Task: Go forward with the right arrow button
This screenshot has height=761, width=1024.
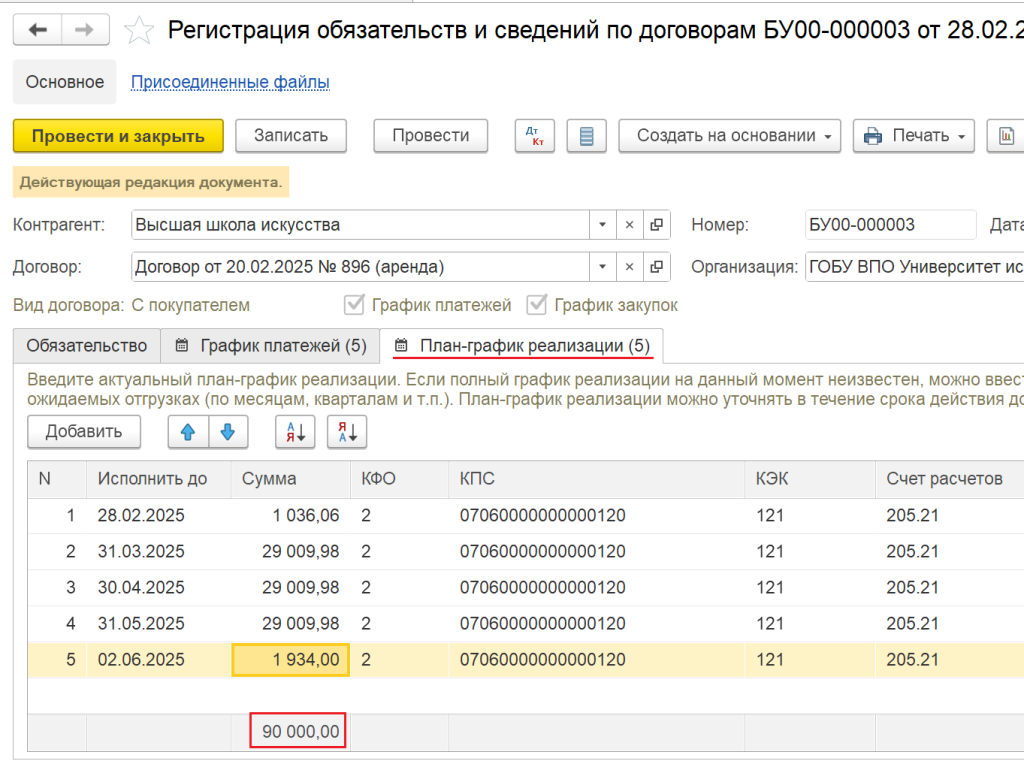Action: (85, 29)
